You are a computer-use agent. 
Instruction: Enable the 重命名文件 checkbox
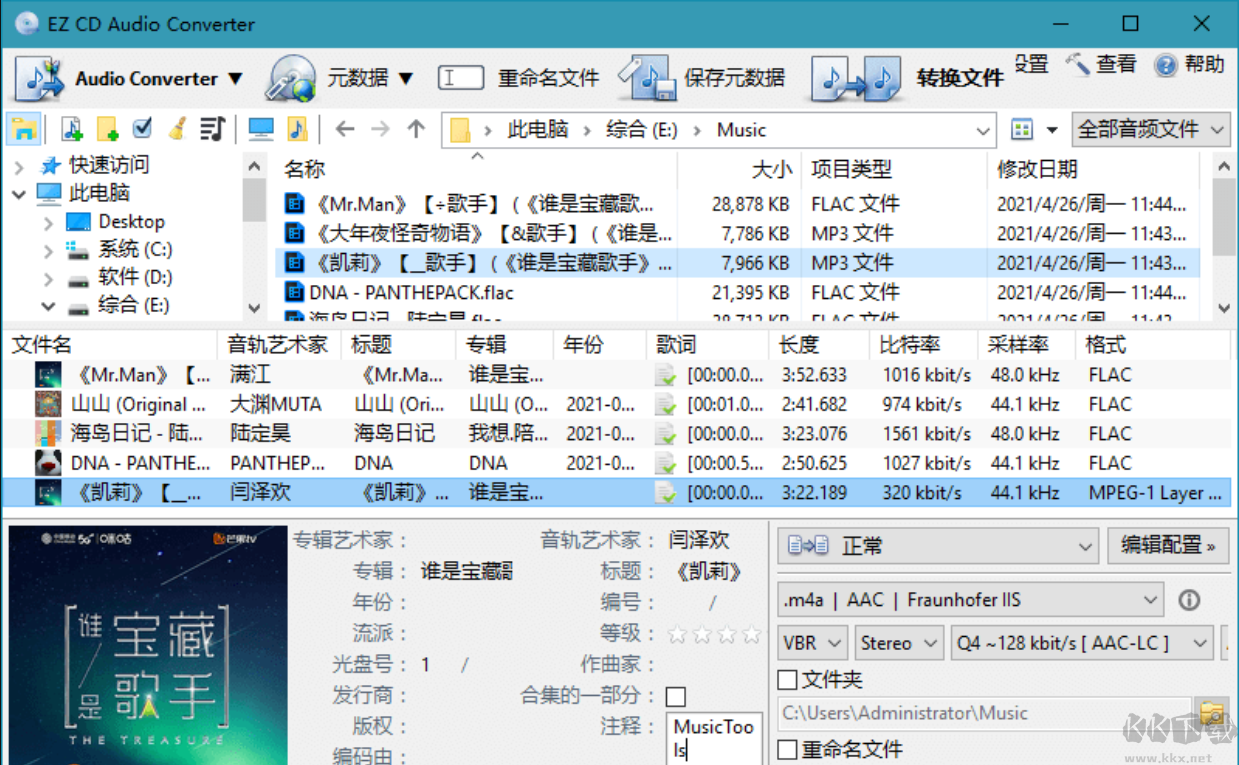click(787, 749)
